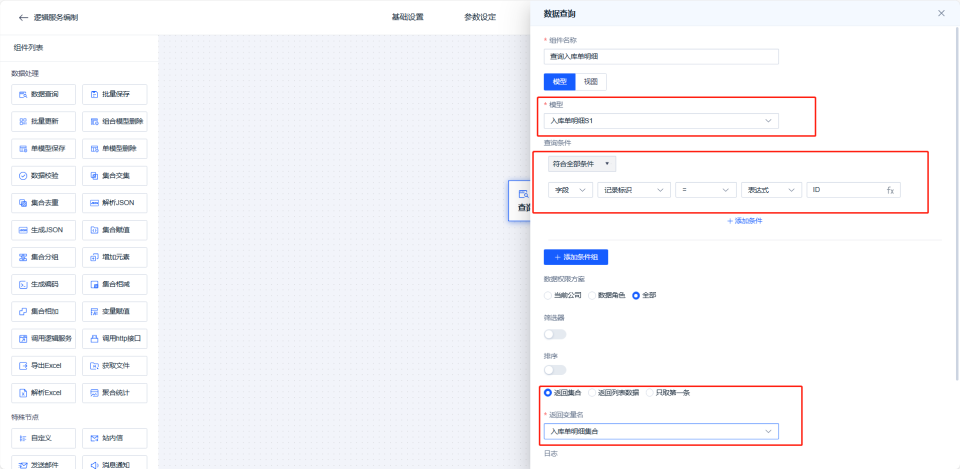Screen dimensions: 960x469
Task: Select the 调用逻辑服务 component
Action: point(43,339)
